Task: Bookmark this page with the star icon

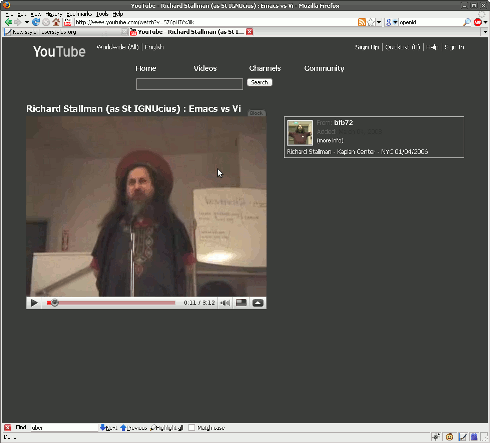Action: tap(371, 22)
